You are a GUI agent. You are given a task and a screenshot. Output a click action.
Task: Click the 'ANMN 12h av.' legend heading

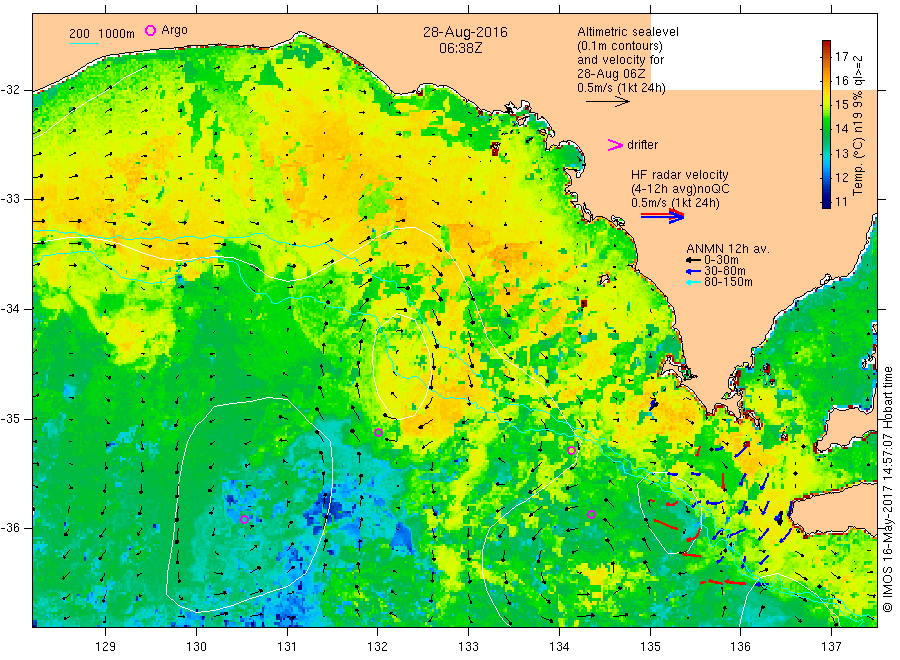tap(728, 249)
